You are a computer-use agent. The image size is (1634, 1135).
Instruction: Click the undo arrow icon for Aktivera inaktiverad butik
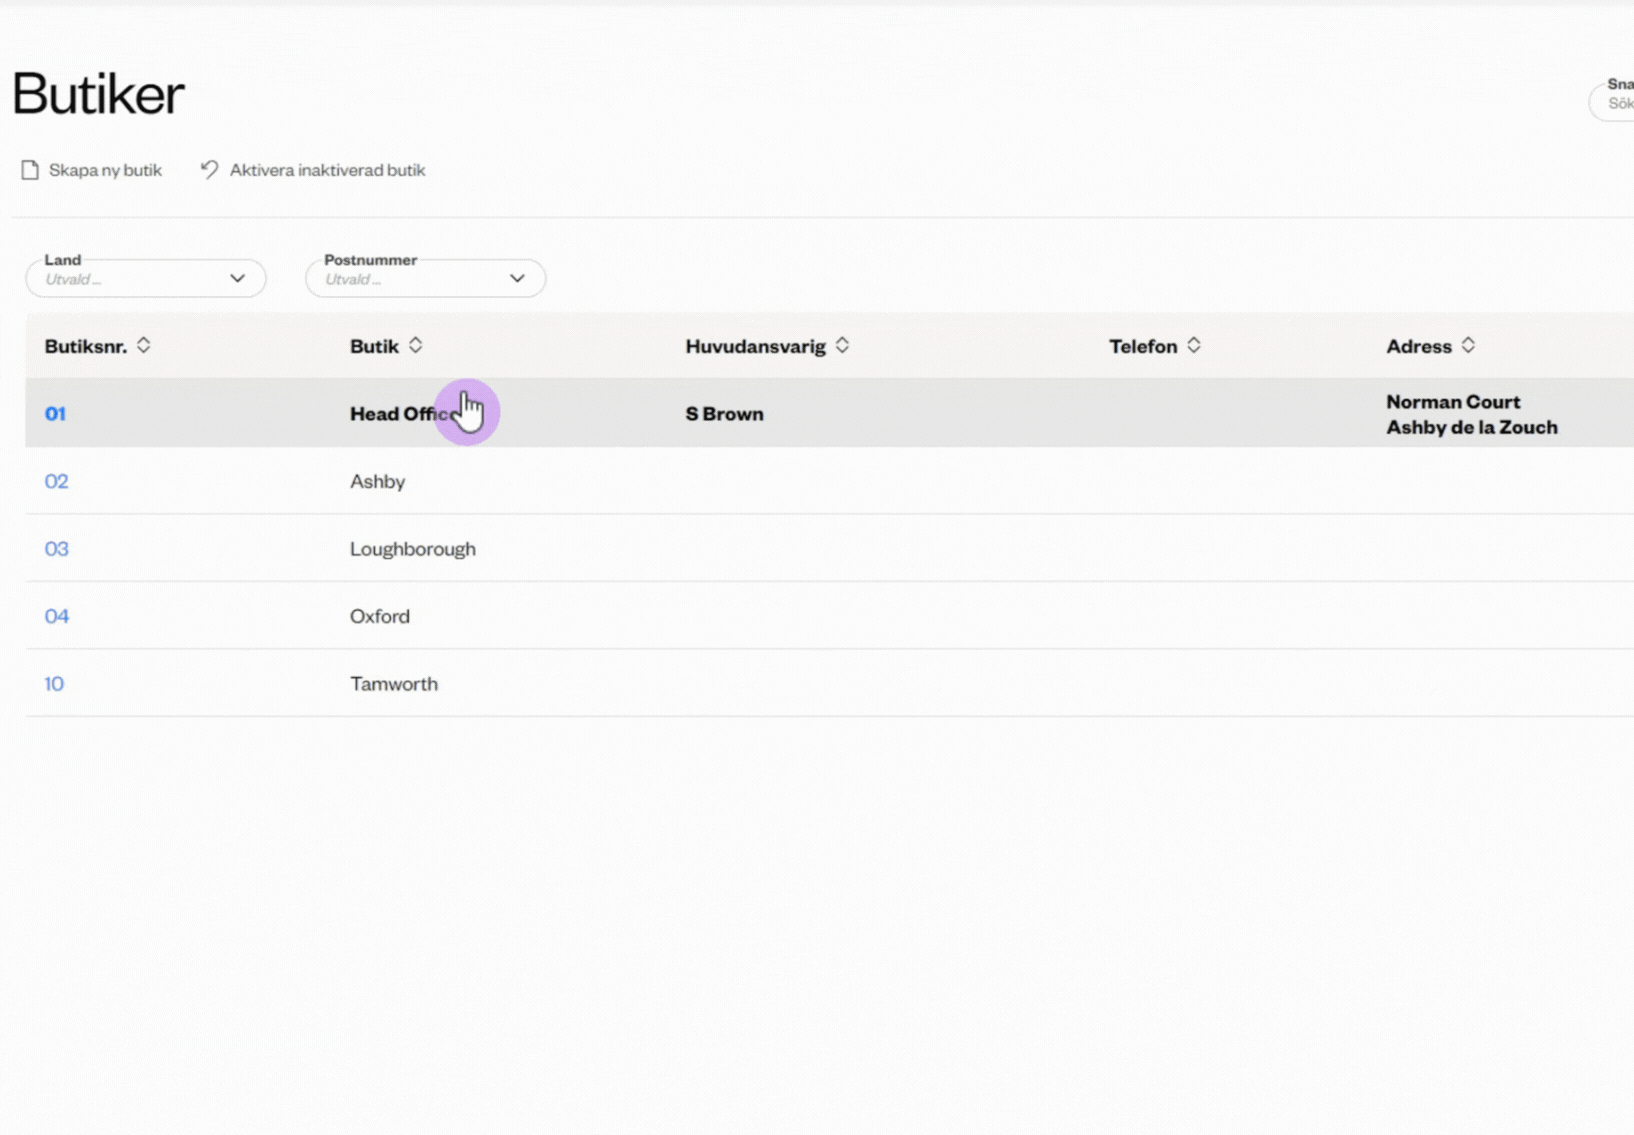tap(208, 169)
